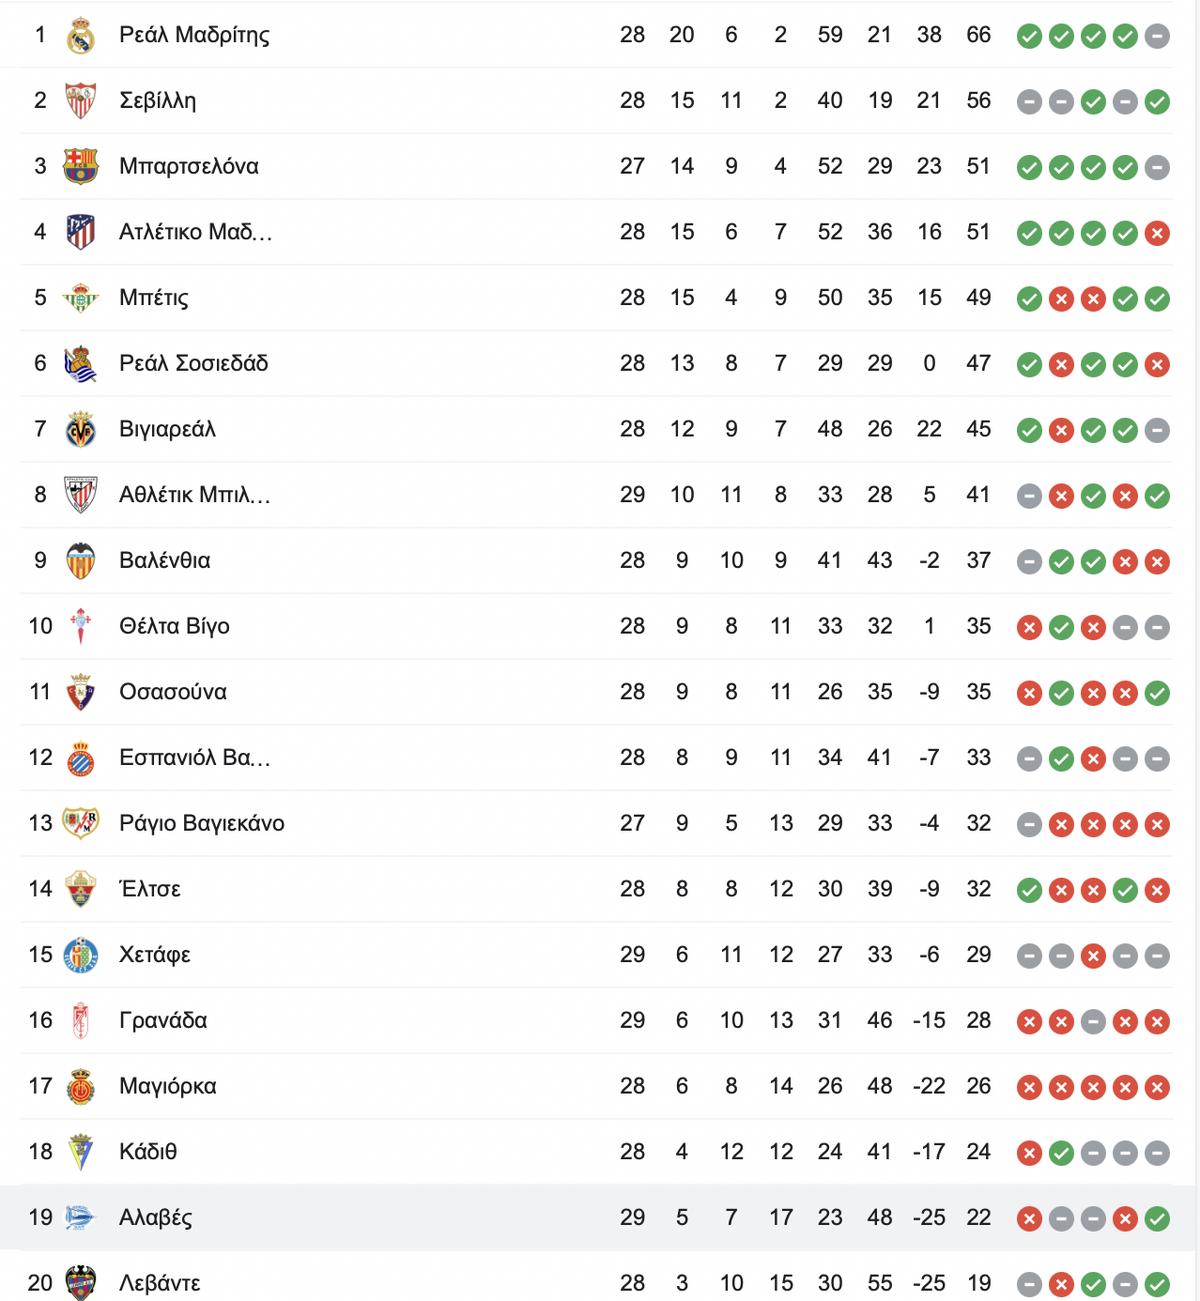
Task: Click the Betis club crest
Action: pyautogui.click(x=80, y=298)
